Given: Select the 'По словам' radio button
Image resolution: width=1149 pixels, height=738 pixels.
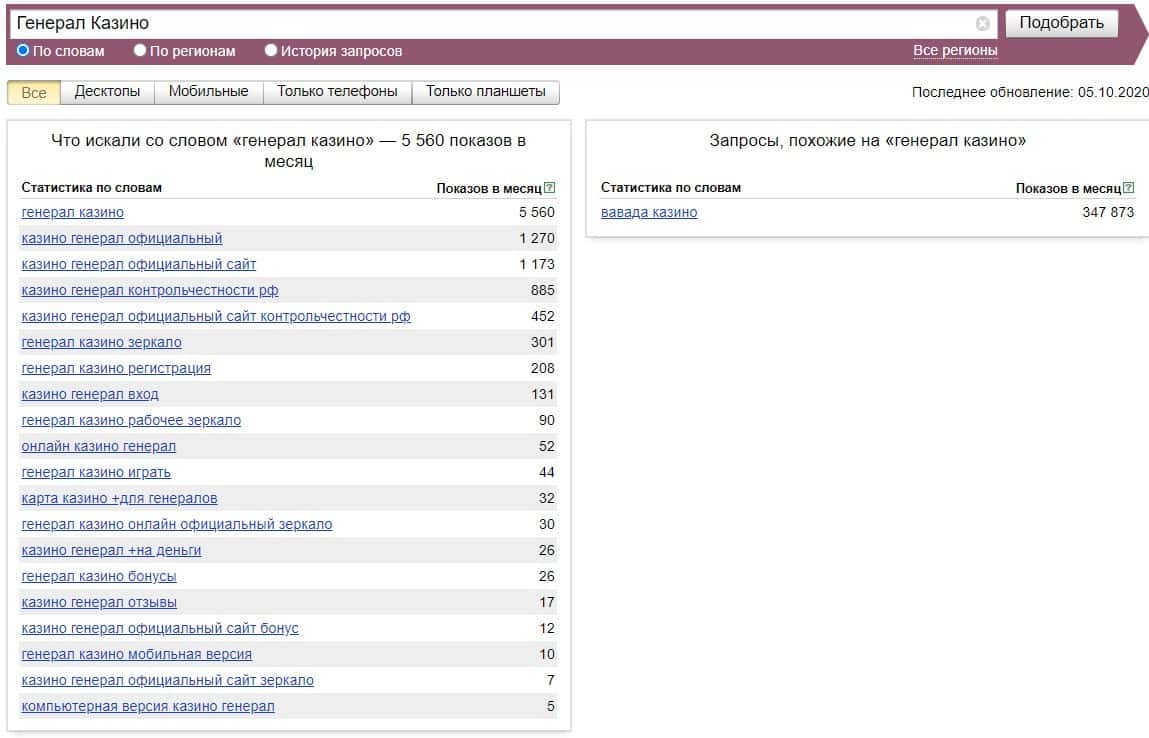Looking at the screenshot, I should [x=24, y=50].
